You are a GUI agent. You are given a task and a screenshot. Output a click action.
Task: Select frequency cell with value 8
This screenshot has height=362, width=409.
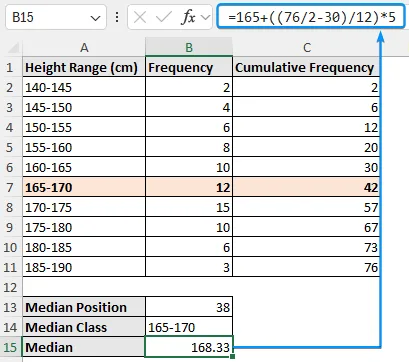189,147
